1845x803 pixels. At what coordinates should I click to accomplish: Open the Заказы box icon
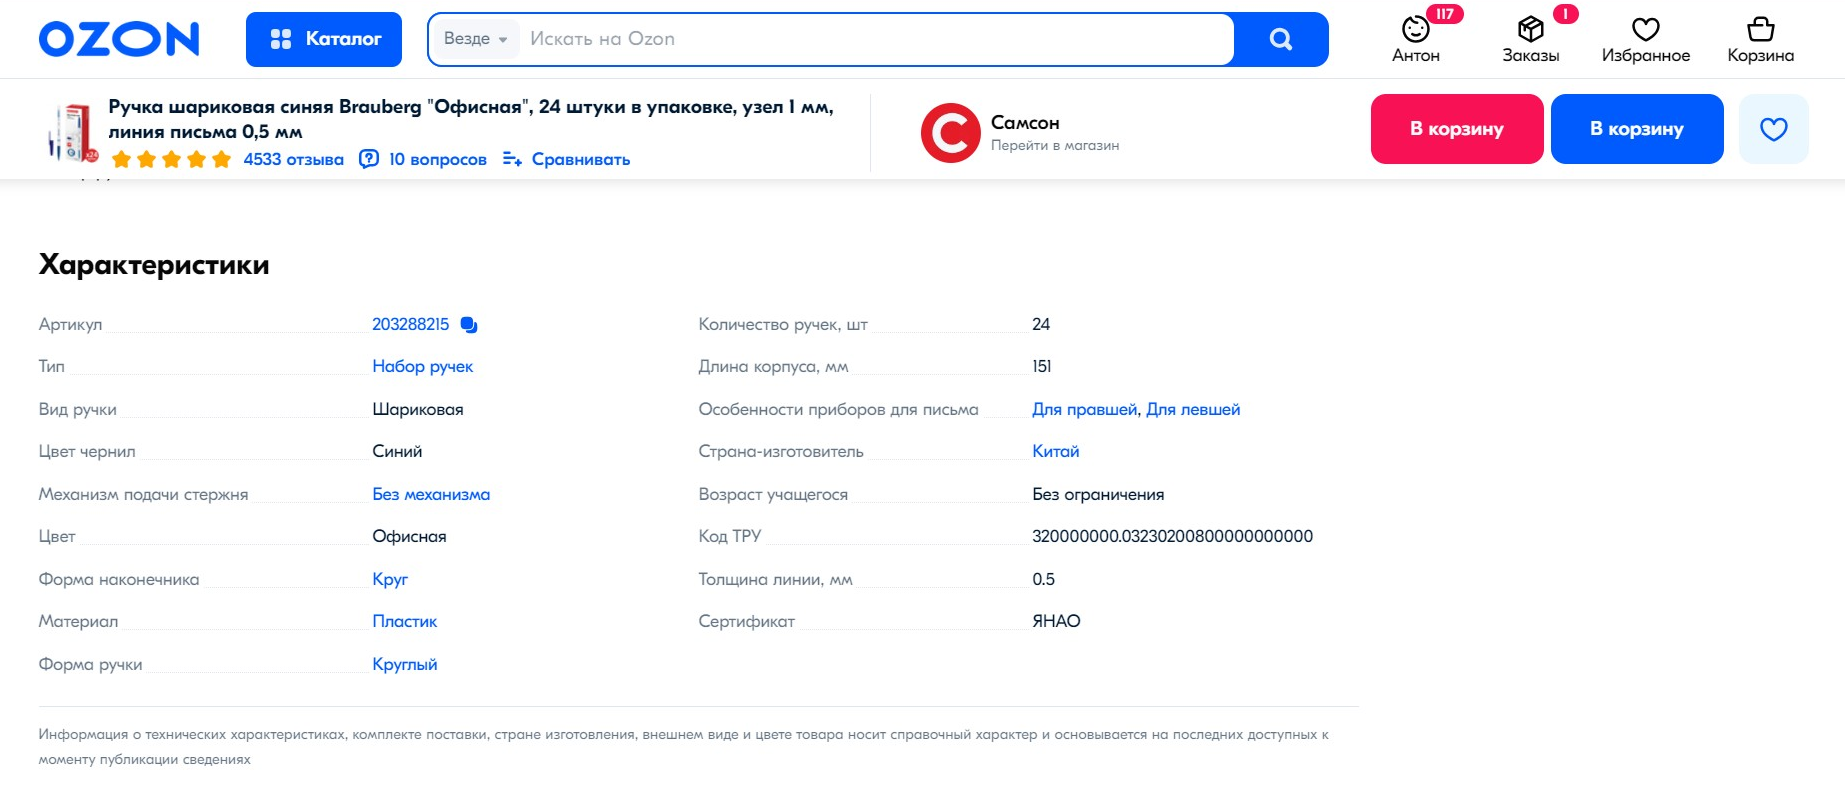[x=1530, y=30]
